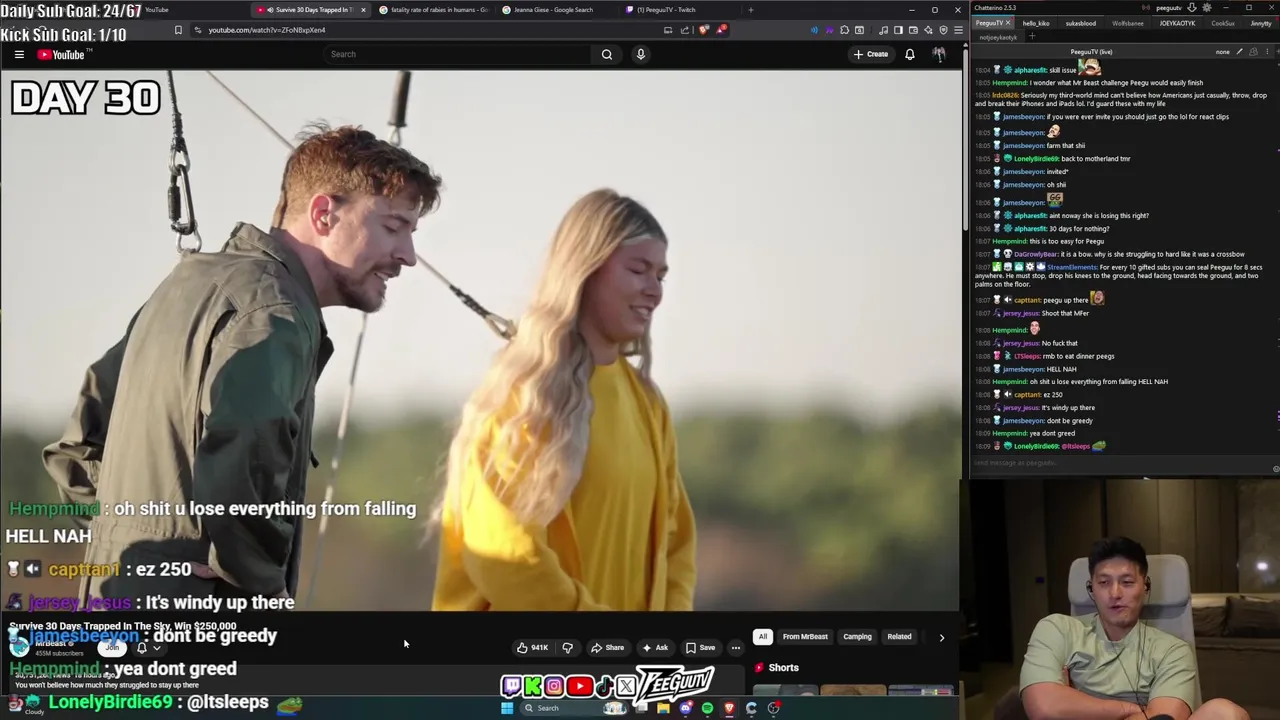
Task: Like the video with 941K likes
Action: (533, 648)
